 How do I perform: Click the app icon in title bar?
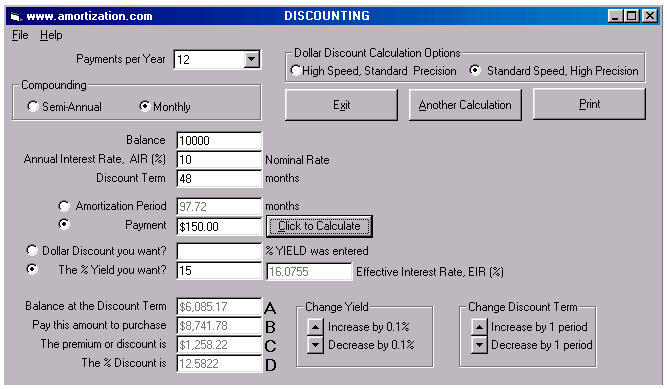point(16,17)
